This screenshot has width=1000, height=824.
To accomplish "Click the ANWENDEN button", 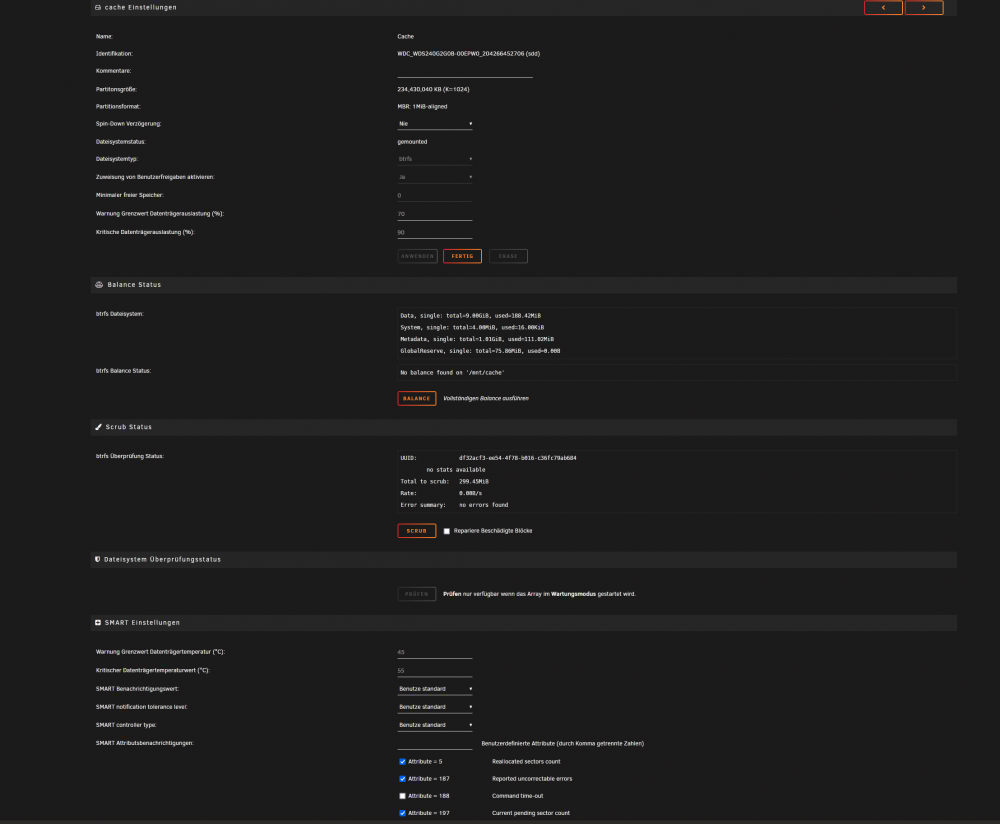I will click(418, 256).
